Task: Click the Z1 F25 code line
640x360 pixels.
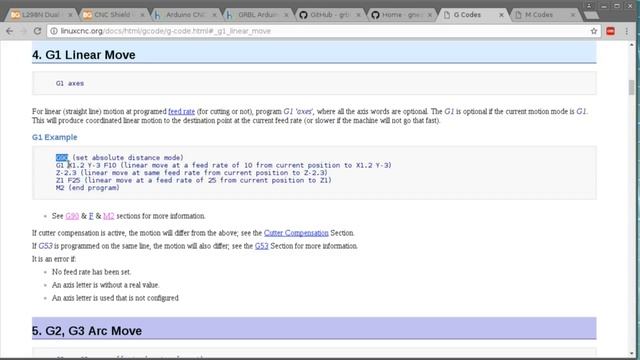Action: pyautogui.click(x=194, y=180)
